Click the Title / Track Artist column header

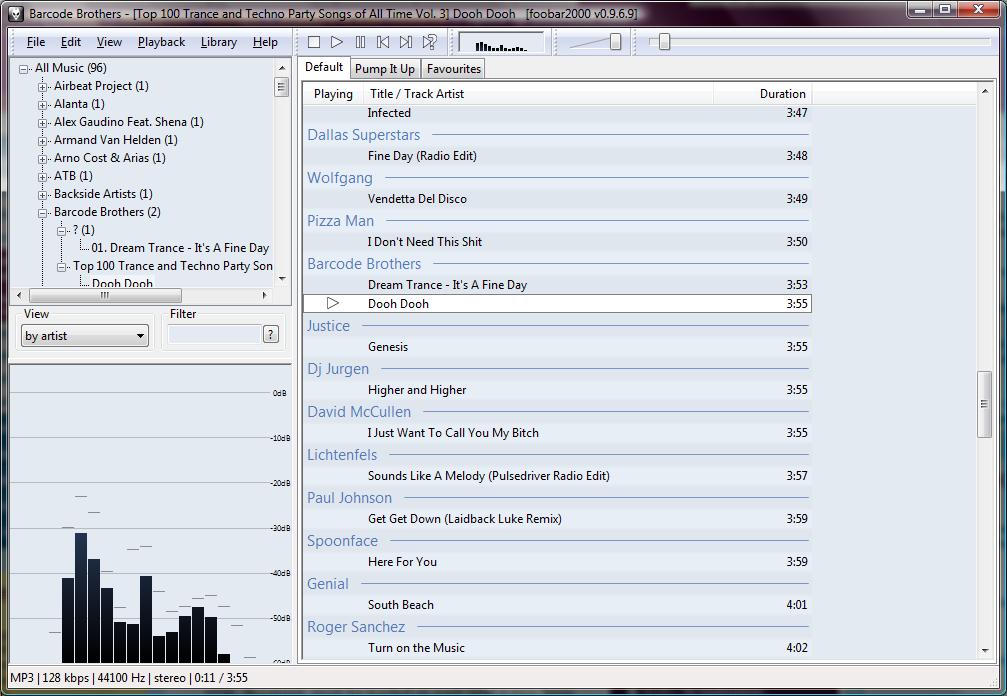point(417,94)
